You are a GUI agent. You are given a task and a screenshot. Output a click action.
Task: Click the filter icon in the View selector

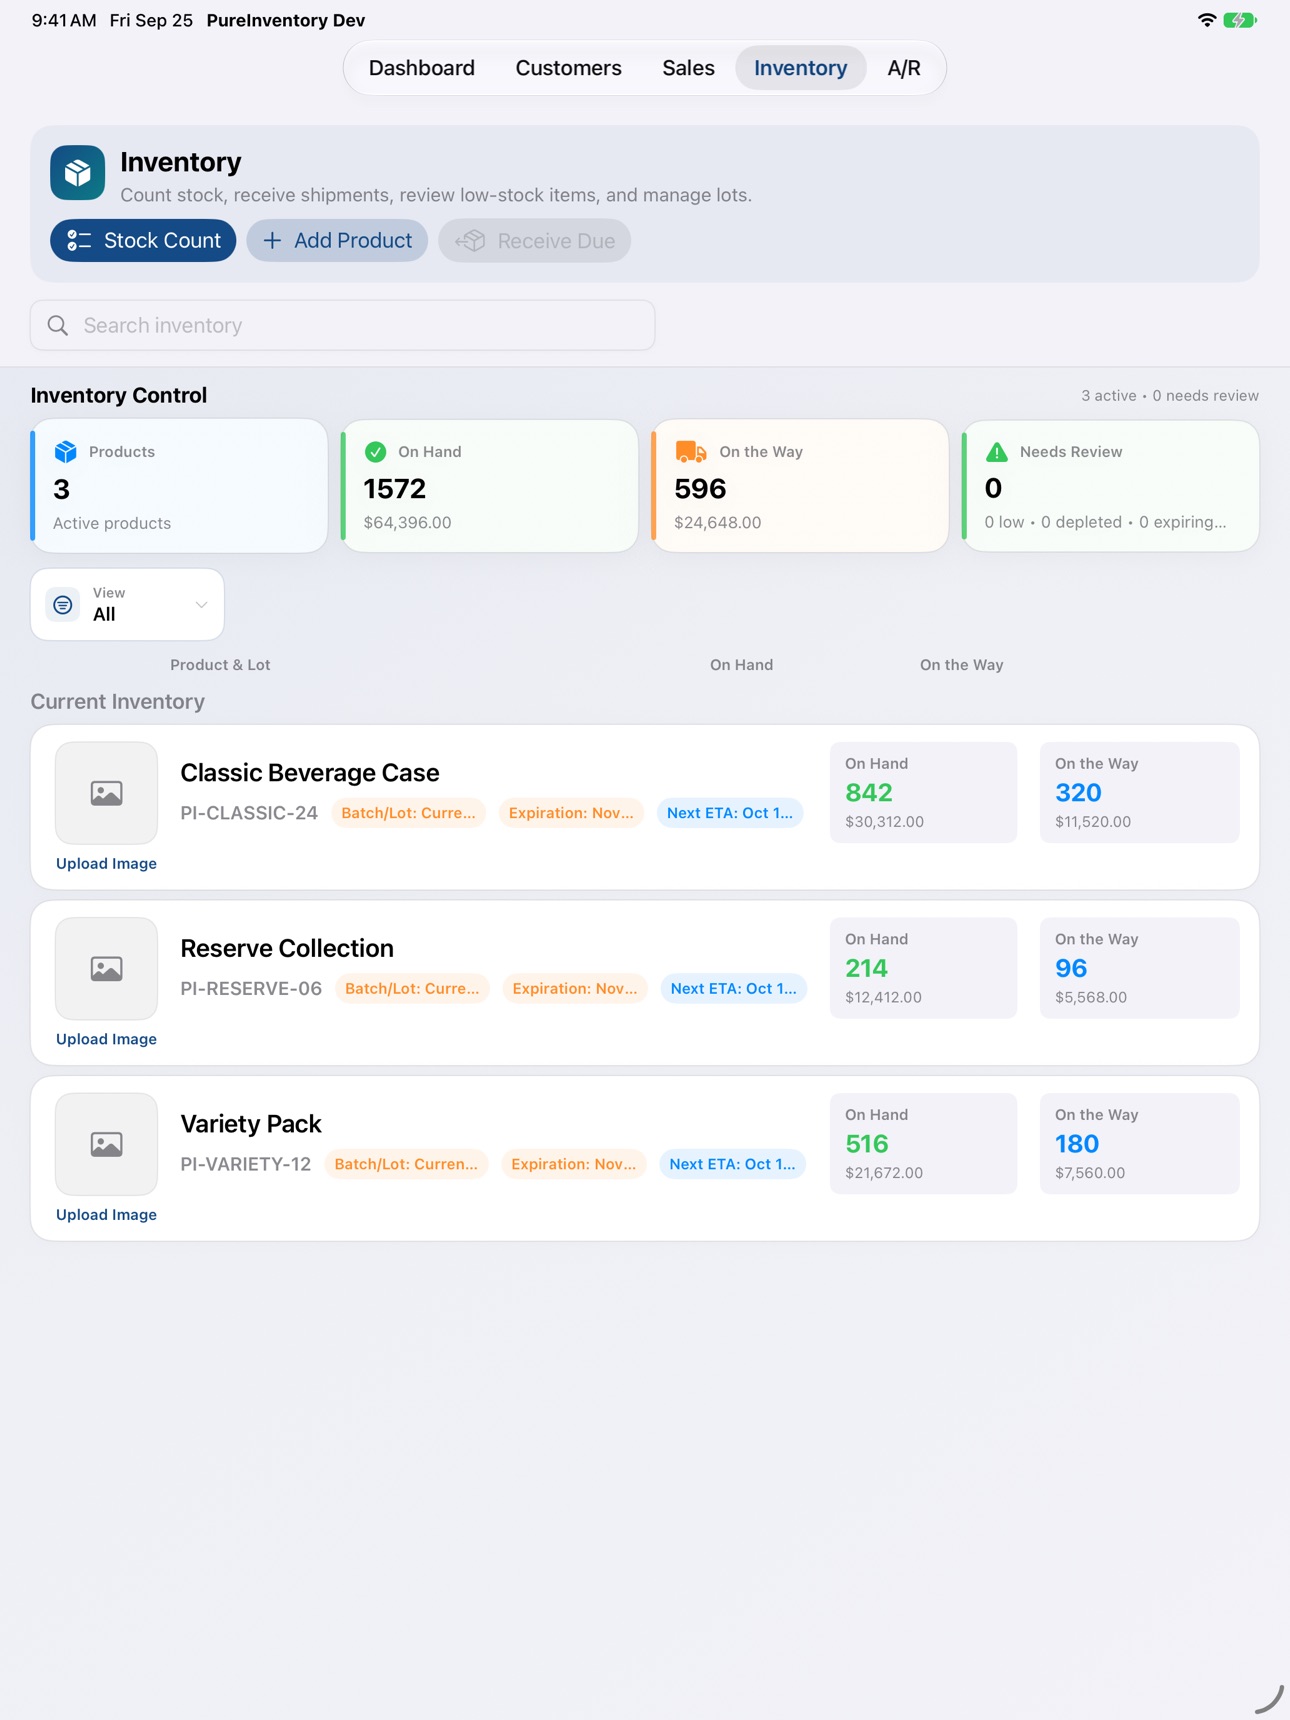pyautogui.click(x=63, y=605)
